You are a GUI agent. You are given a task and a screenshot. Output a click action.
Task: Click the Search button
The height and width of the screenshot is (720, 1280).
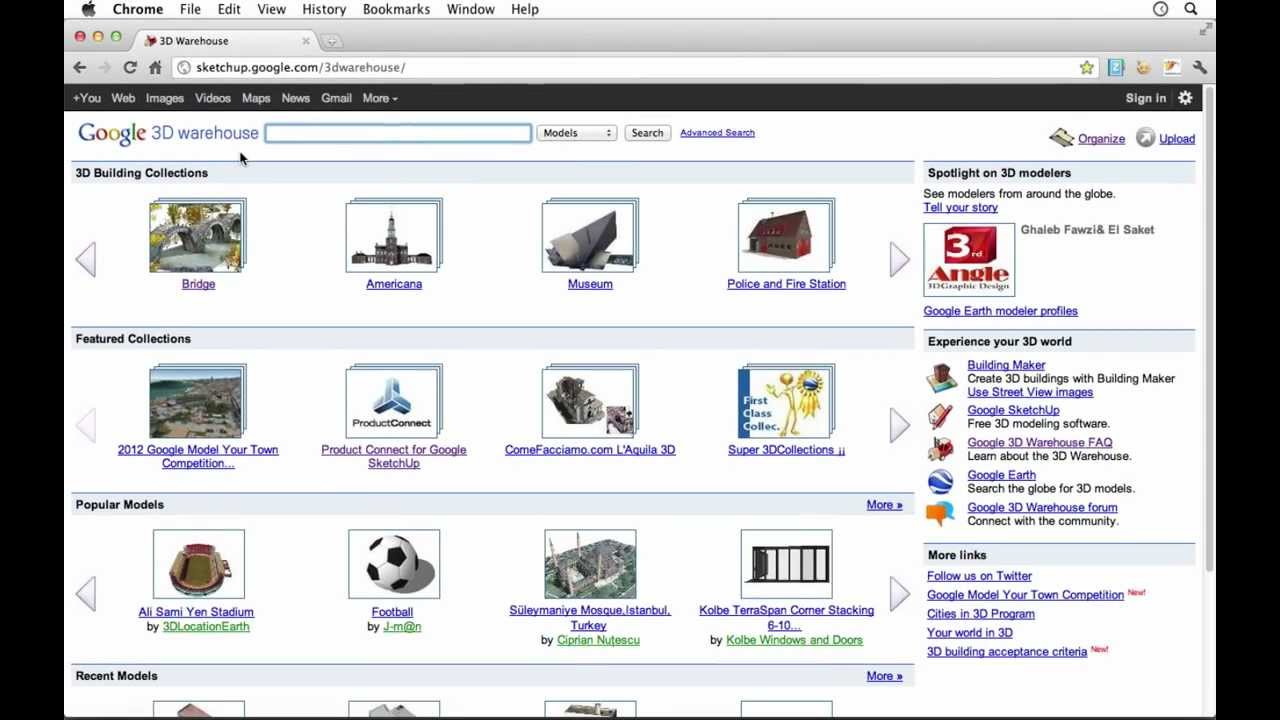coord(647,133)
